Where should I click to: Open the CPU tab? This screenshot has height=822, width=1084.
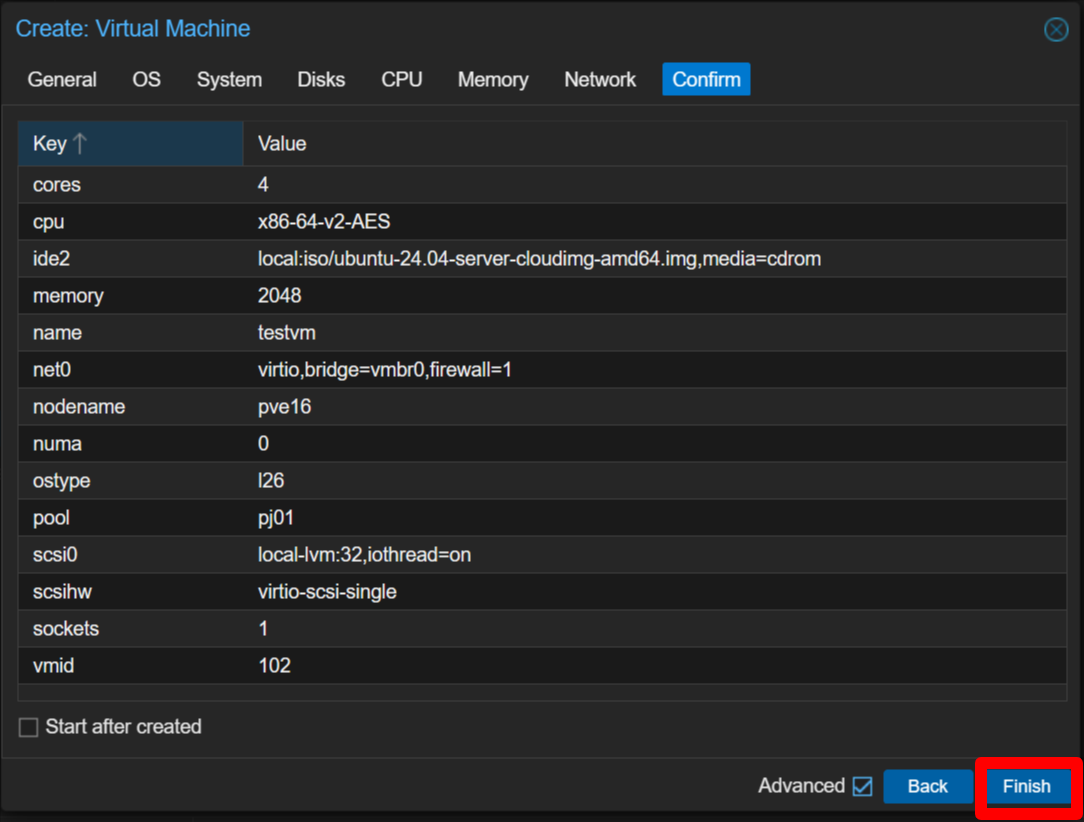tap(401, 80)
